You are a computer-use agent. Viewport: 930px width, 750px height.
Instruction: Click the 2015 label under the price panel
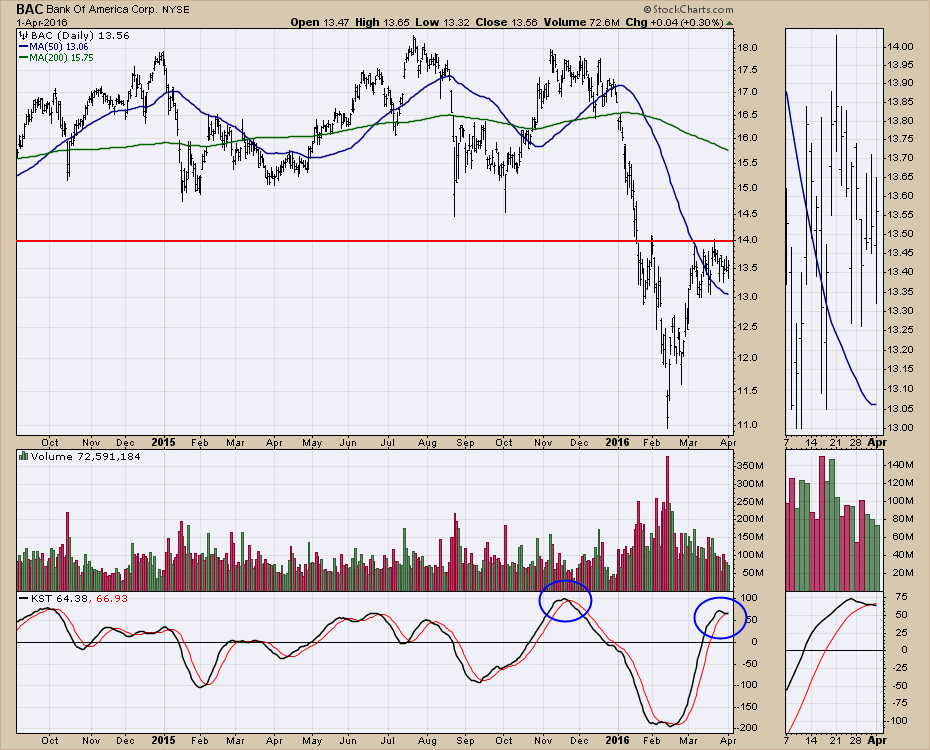click(163, 442)
